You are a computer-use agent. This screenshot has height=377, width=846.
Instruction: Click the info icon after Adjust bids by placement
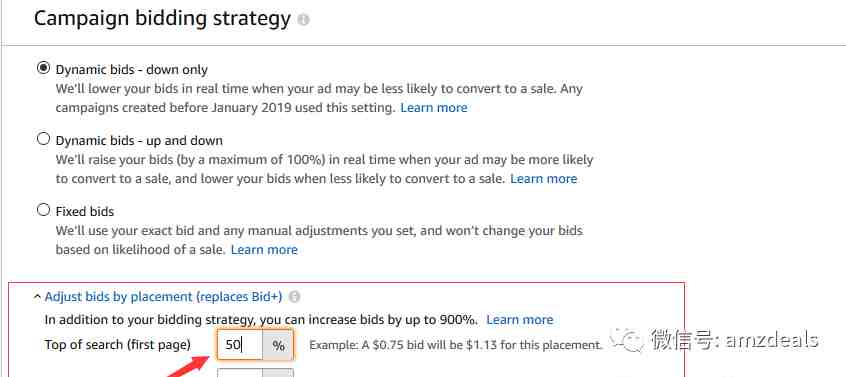coord(294,297)
